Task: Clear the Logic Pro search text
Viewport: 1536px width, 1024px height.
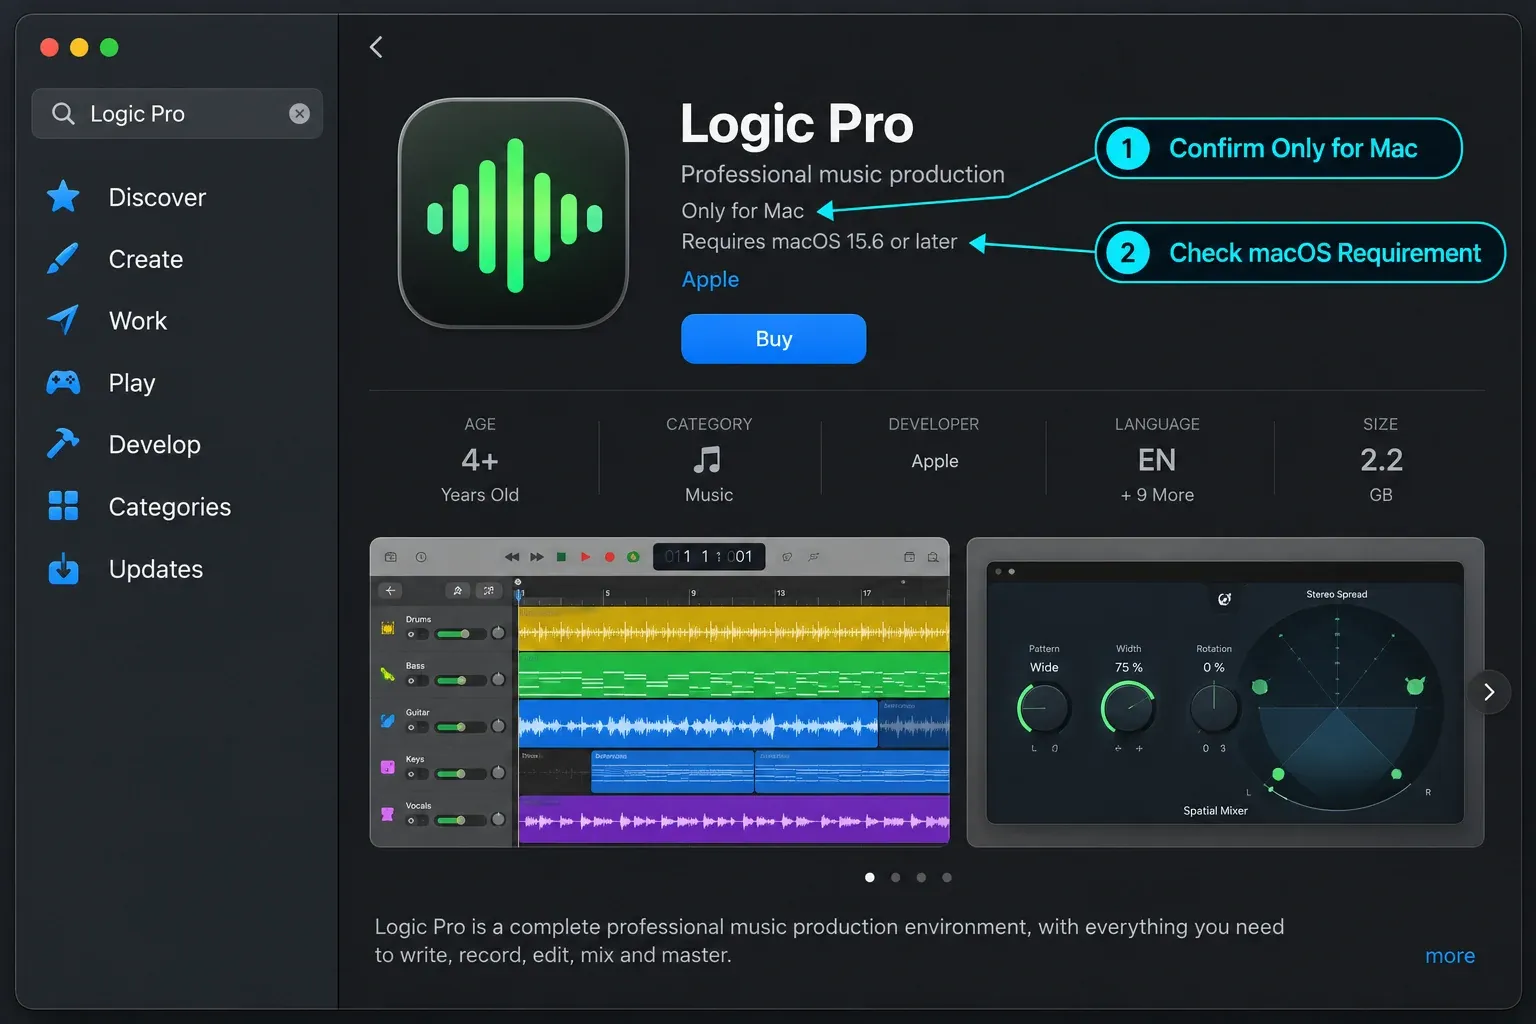Action: click(299, 114)
